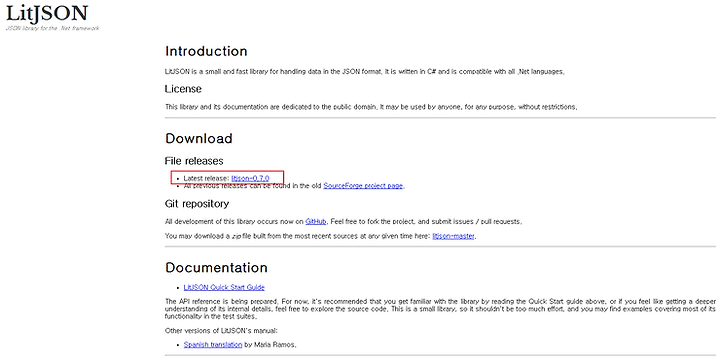This screenshot has width=720, height=360.
Task: Click the 'Other versions of LitJSON's manual' text
Action: 221,331
